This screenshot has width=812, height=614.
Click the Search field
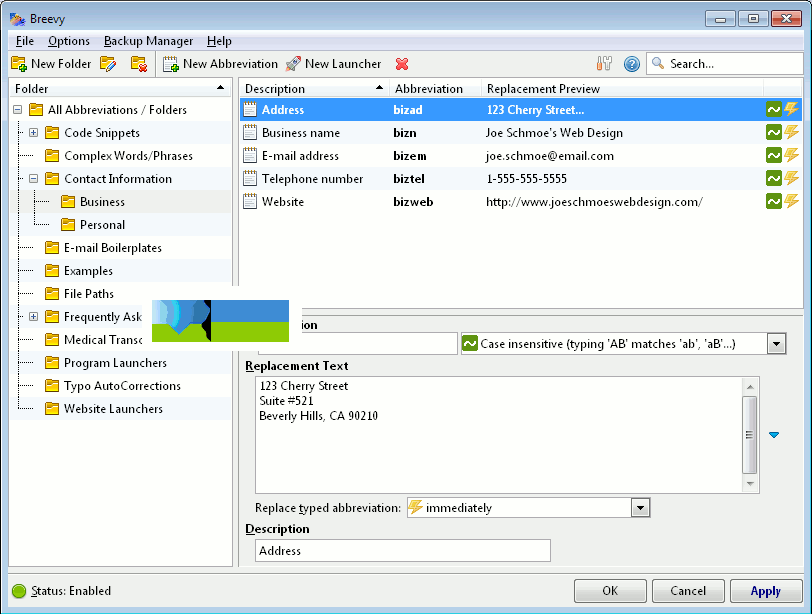(725, 64)
